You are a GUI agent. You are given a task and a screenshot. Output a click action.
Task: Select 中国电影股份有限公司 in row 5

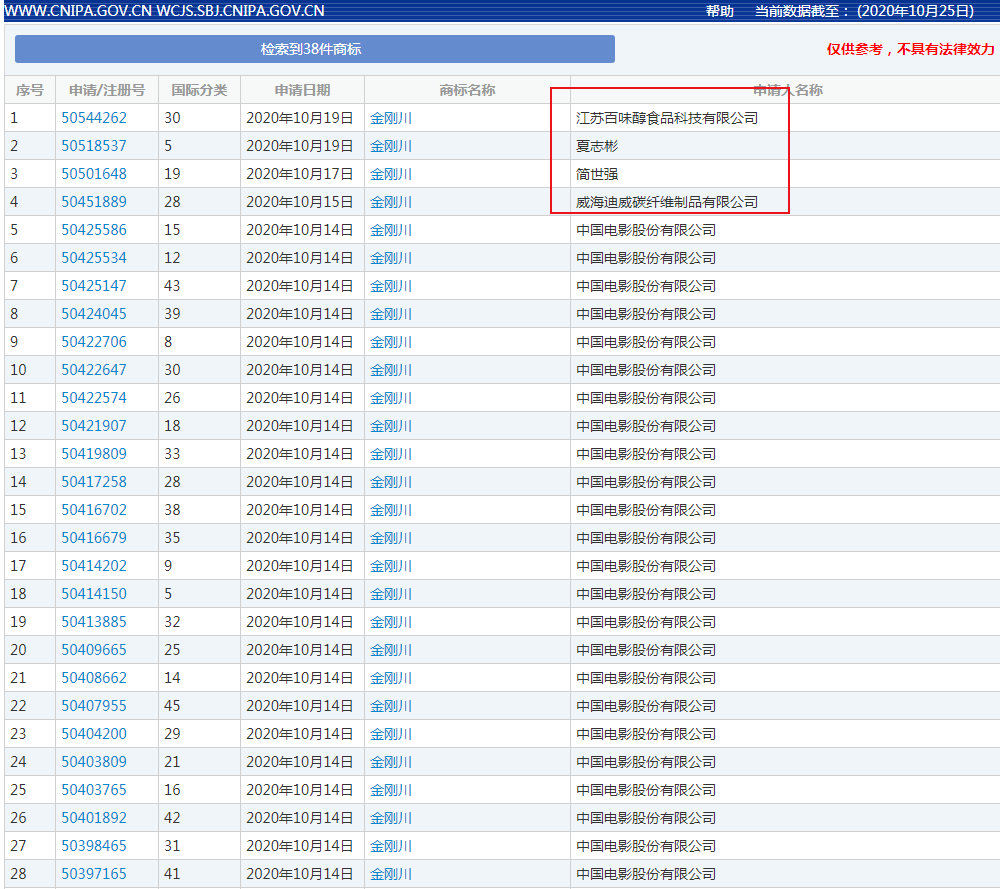point(646,230)
